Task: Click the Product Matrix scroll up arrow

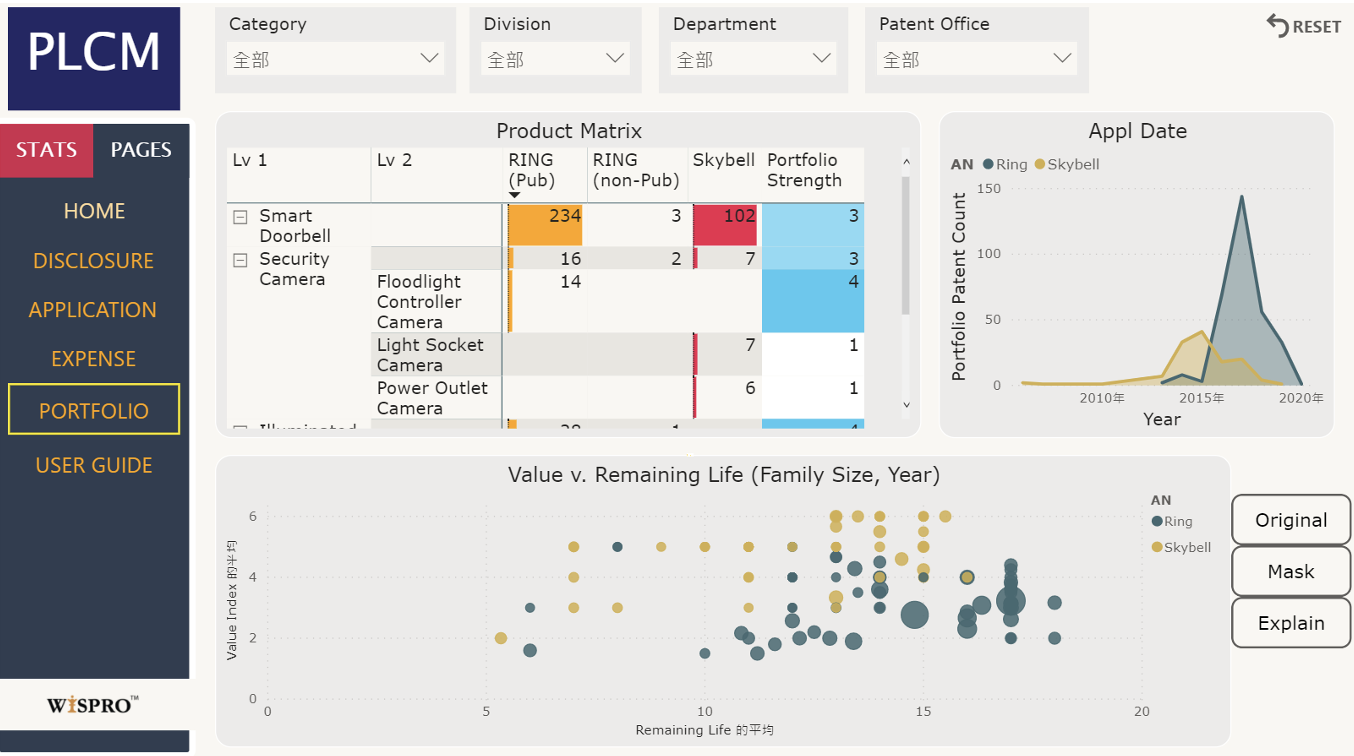Action: (906, 161)
